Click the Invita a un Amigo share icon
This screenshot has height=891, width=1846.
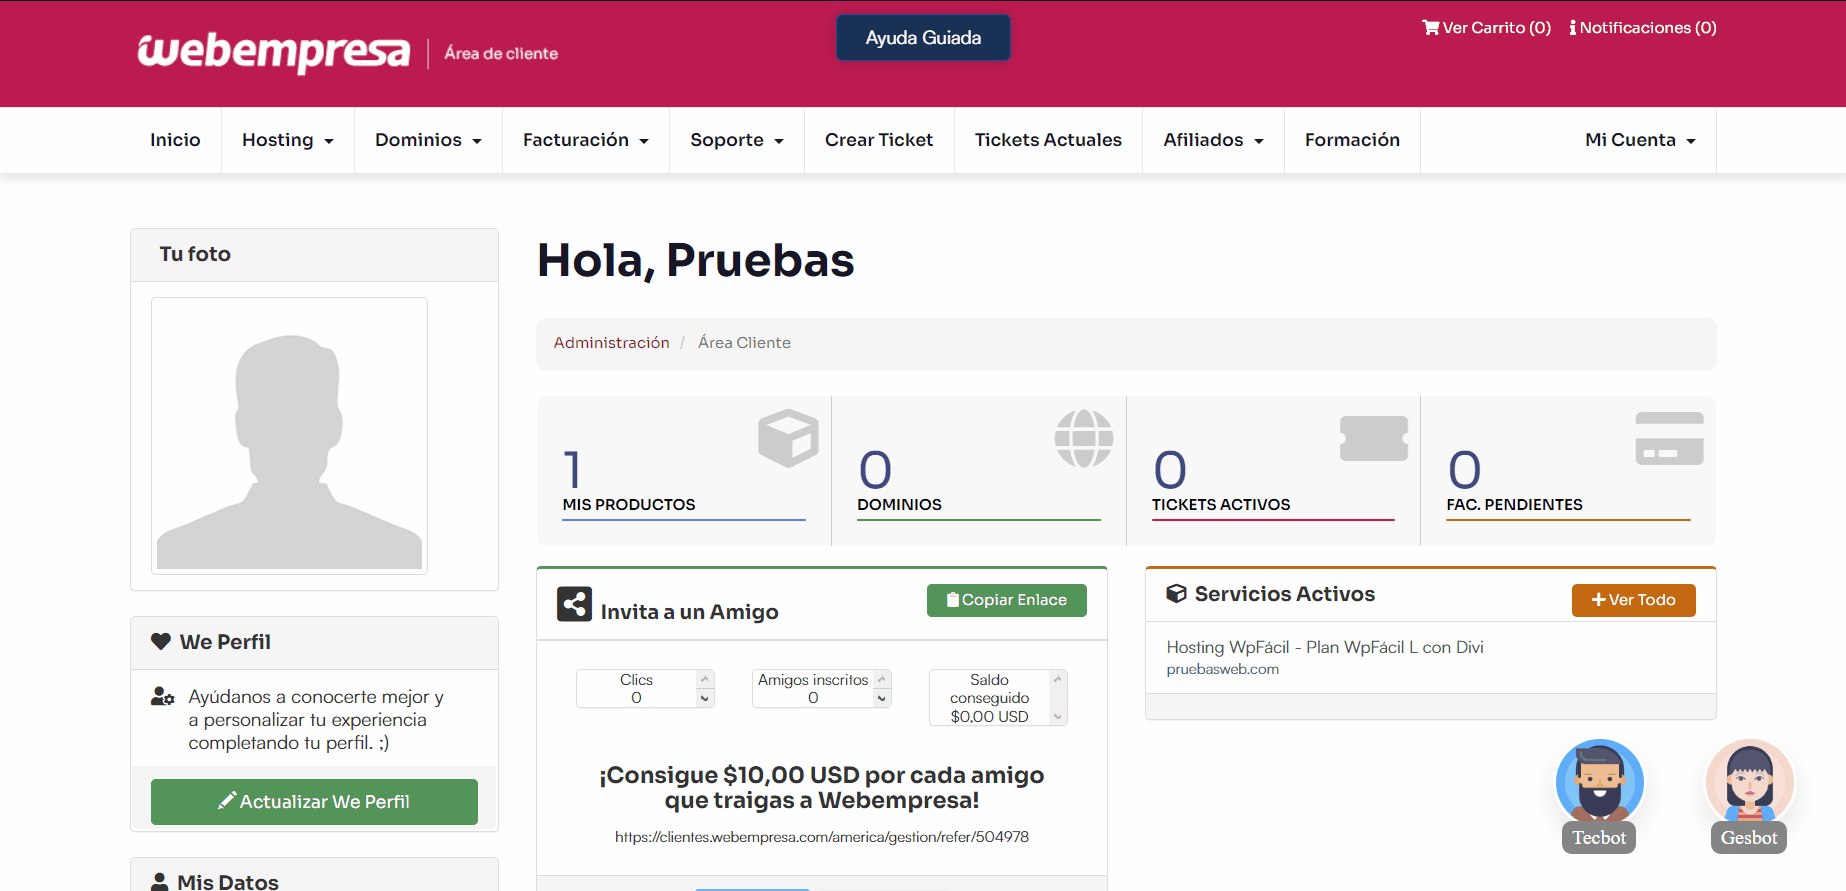[x=574, y=604]
